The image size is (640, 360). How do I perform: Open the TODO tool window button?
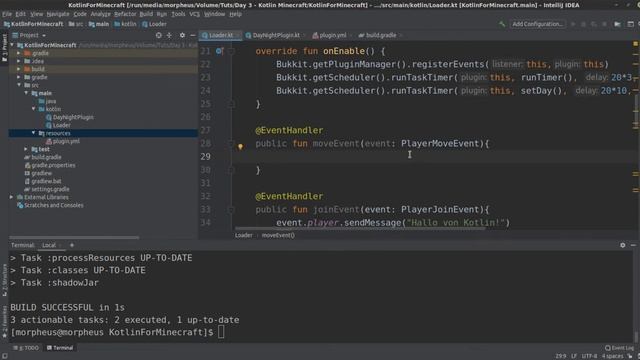[x=26, y=348]
